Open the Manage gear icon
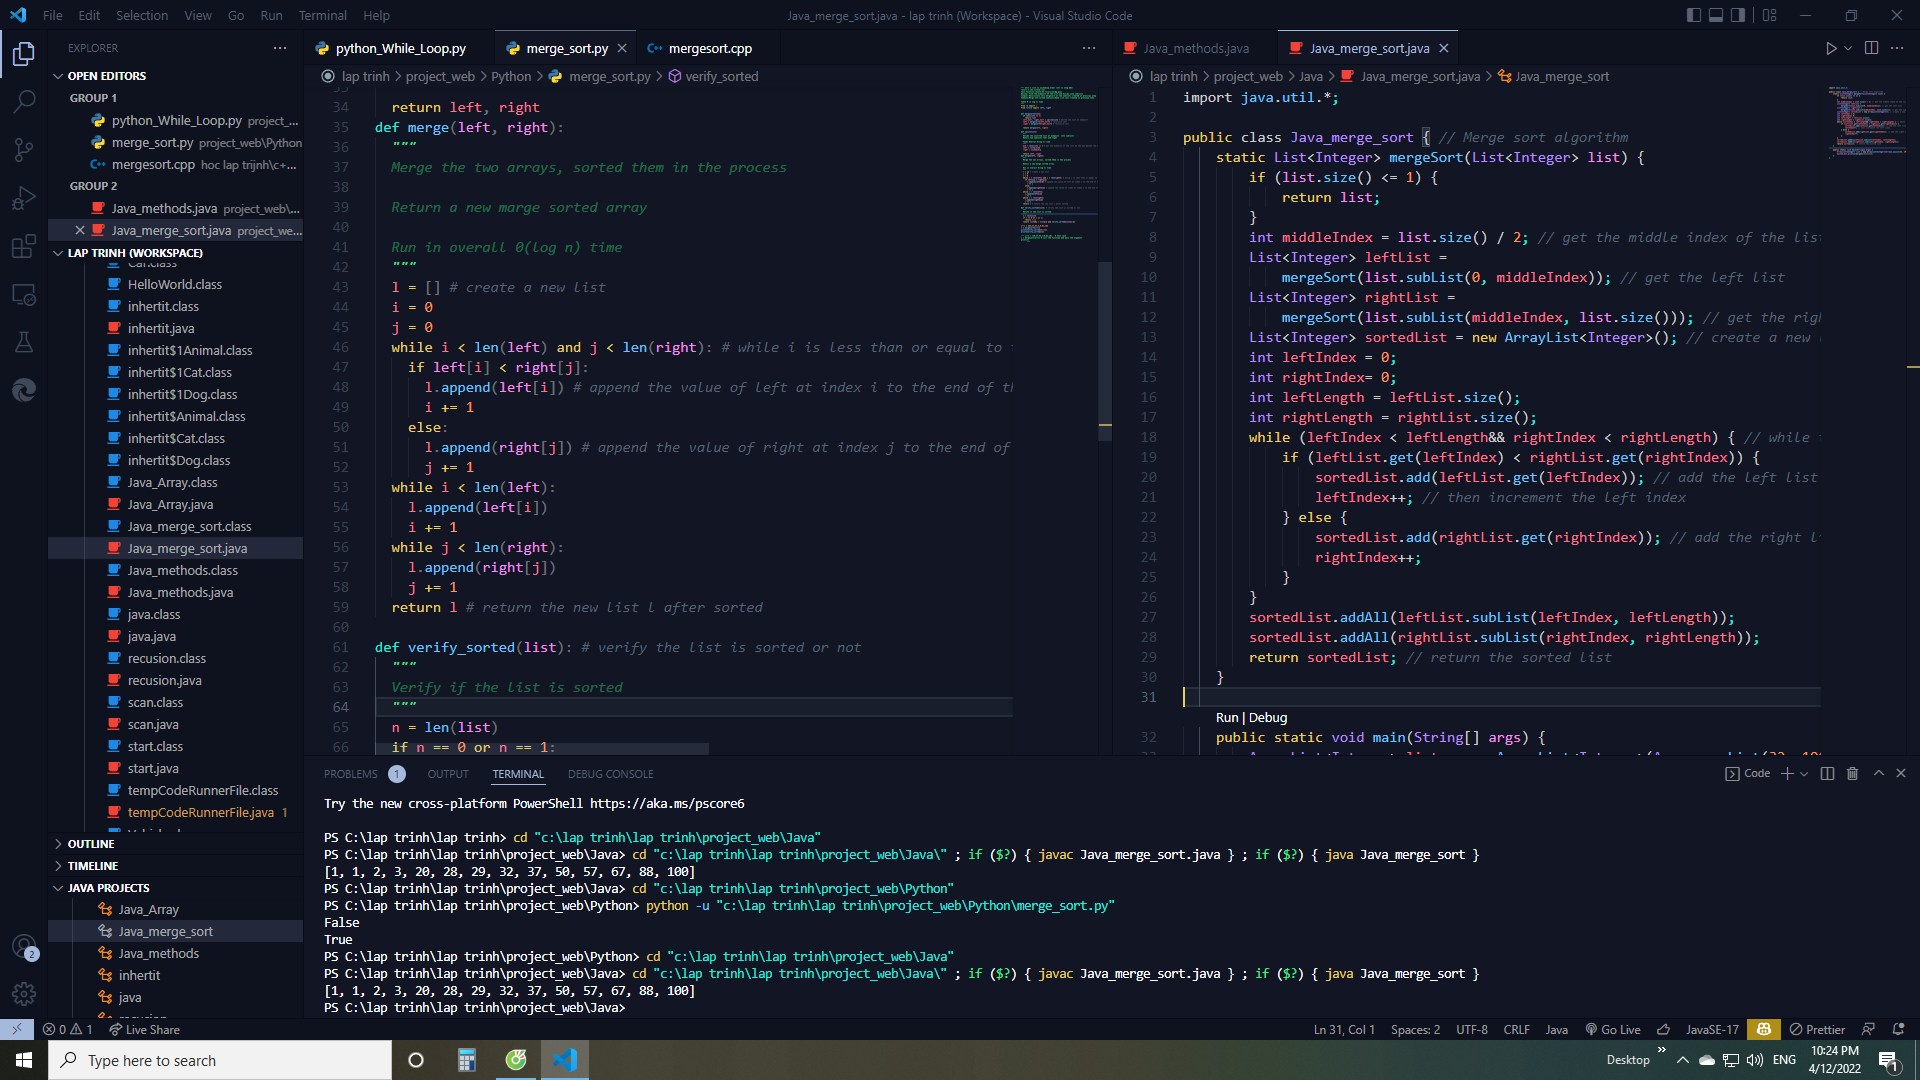 point(24,994)
